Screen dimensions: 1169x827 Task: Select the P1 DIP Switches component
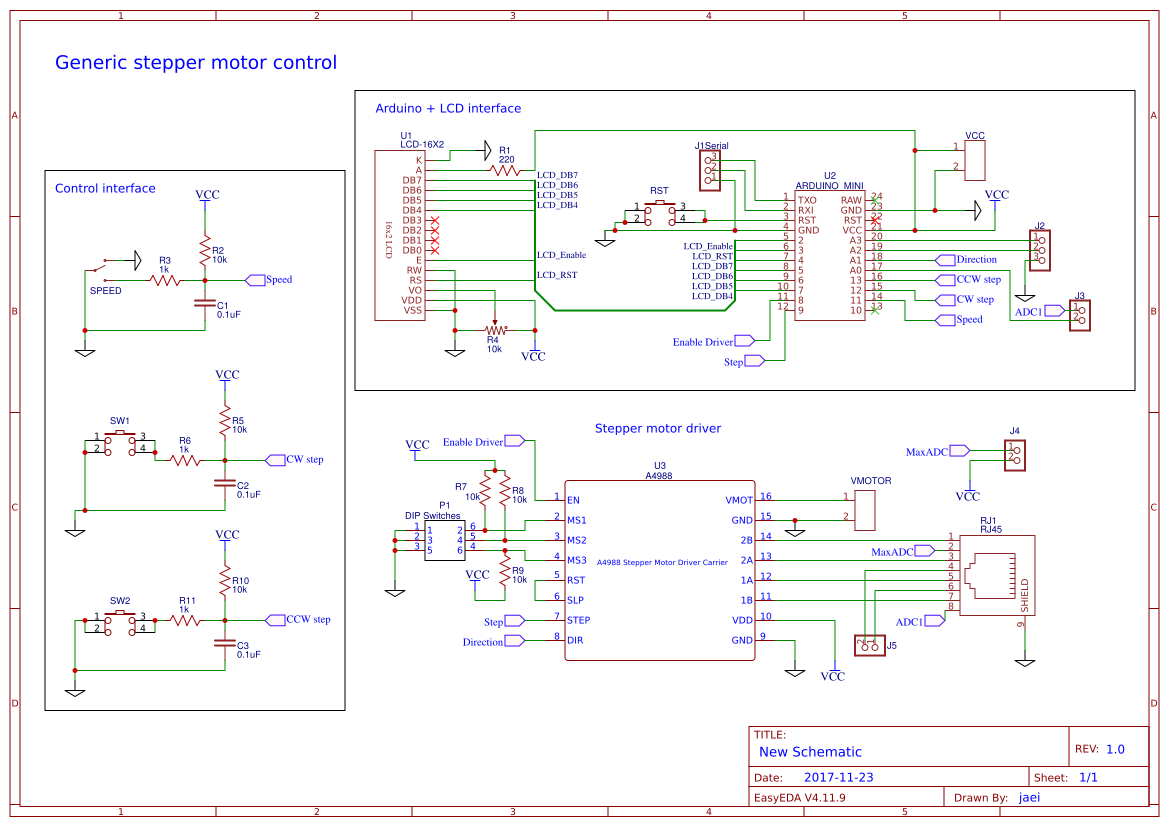pos(443,542)
